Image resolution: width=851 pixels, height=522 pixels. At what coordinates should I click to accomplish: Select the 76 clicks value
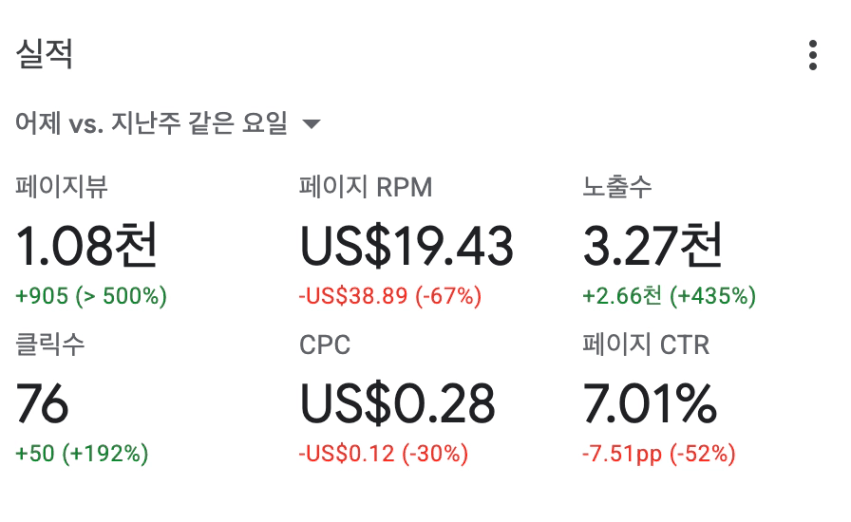(42, 403)
